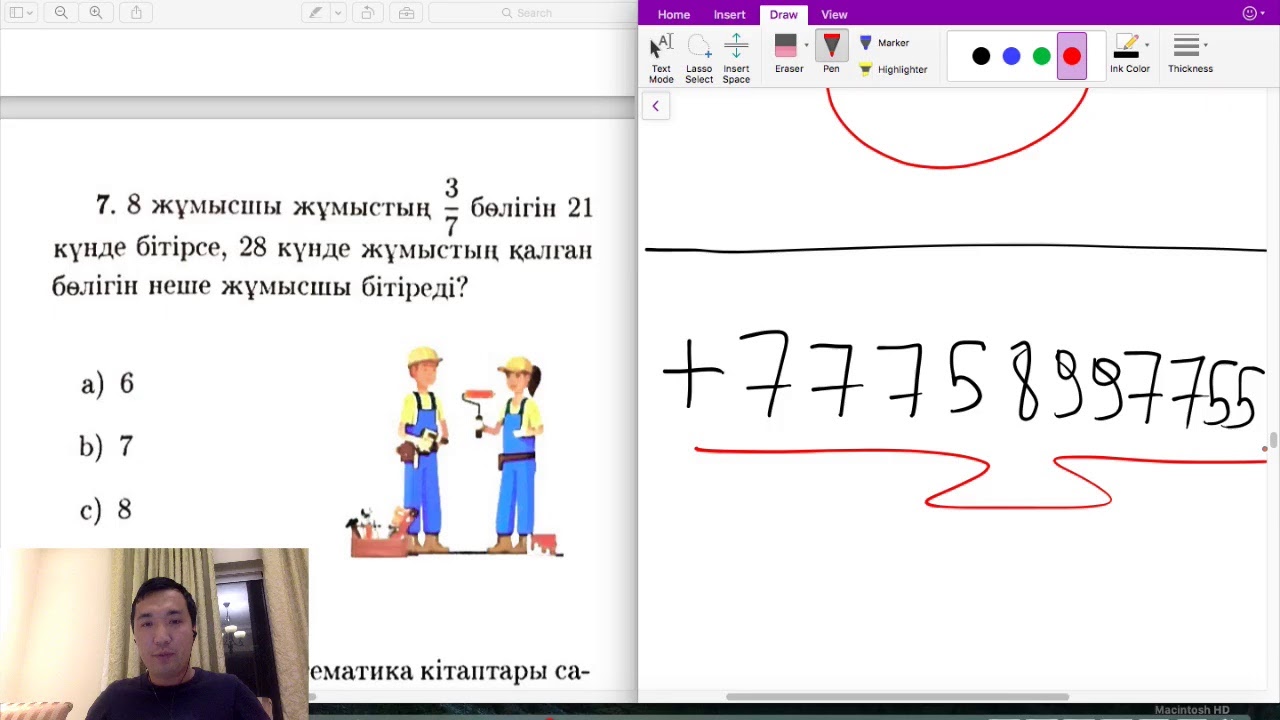1280x720 pixels.
Task: Switch to Text Mode in OneNote
Action: pos(661,58)
